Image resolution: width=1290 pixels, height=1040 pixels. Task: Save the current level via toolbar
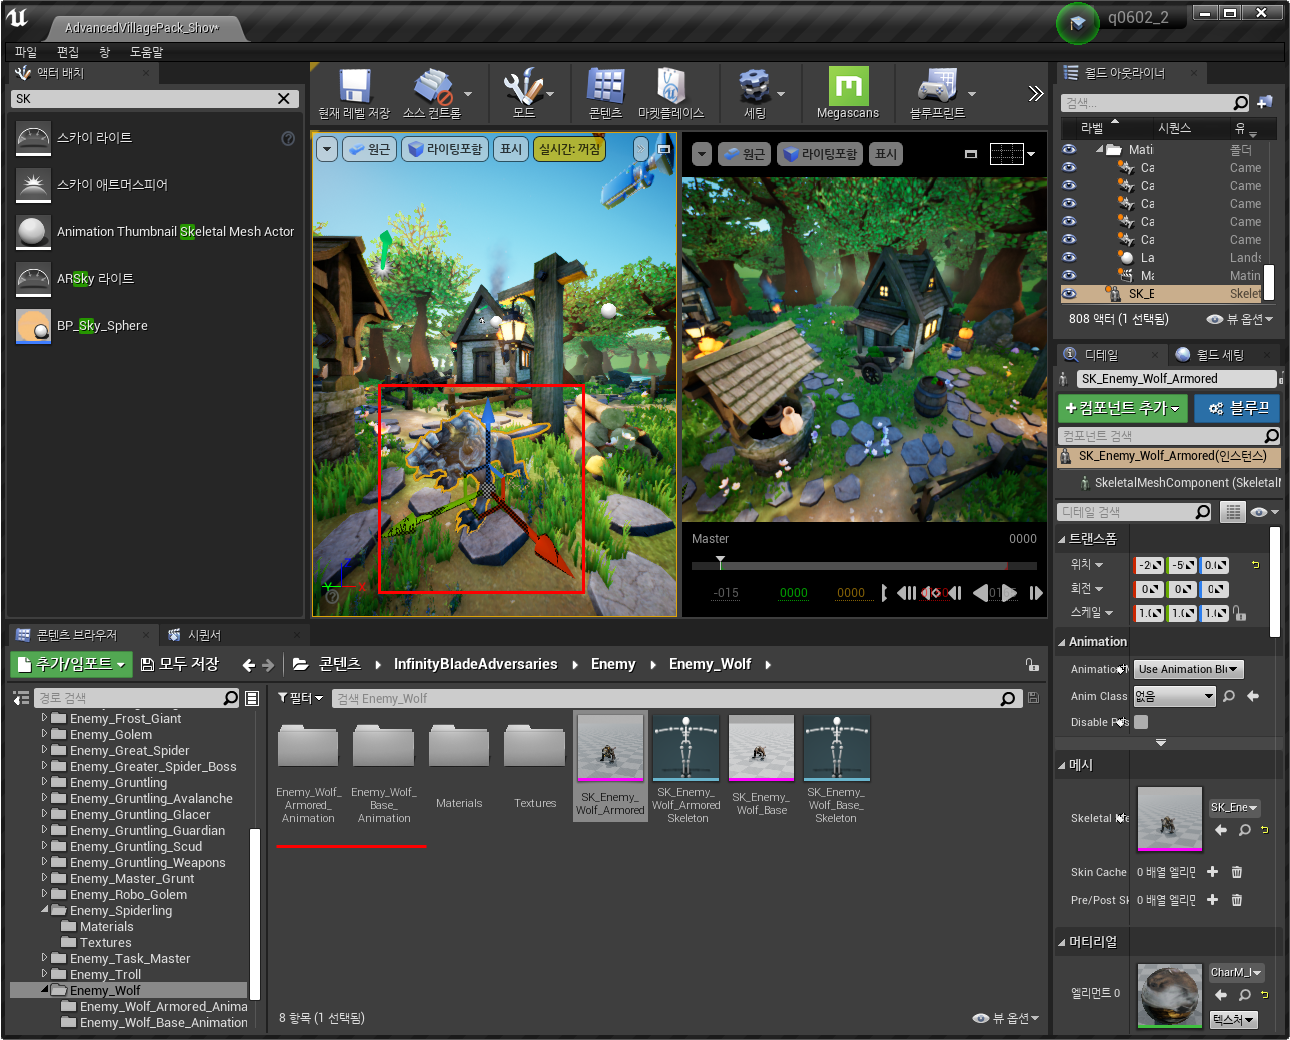354,94
